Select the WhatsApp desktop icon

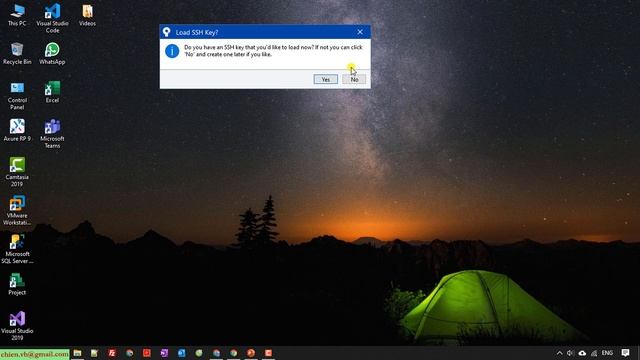tap(52, 54)
